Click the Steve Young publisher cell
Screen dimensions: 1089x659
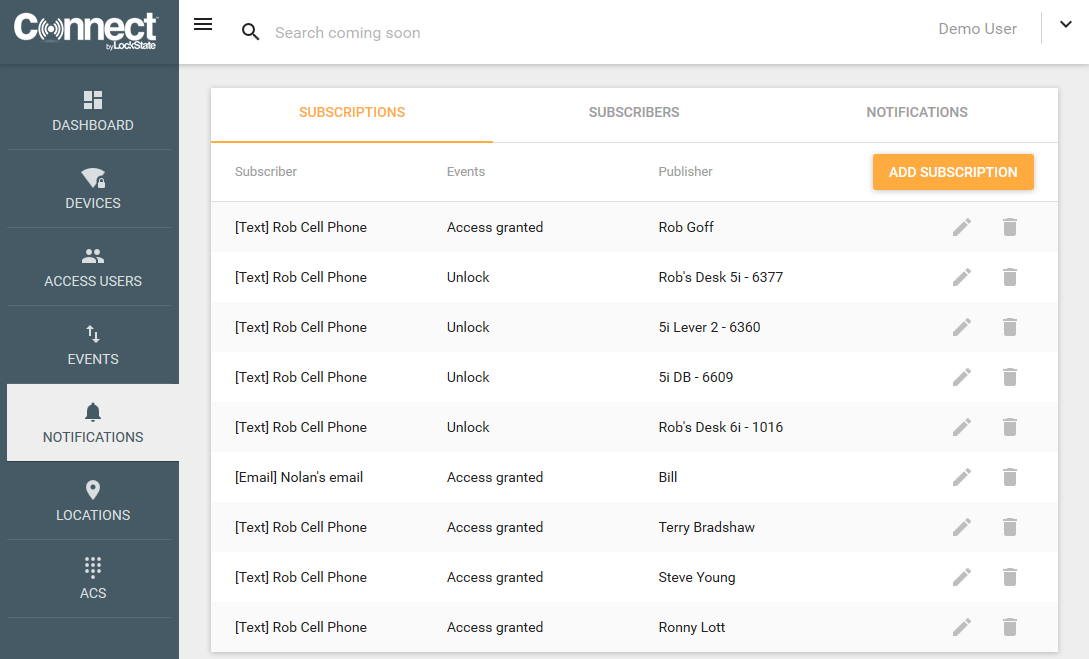pyautogui.click(x=697, y=577)
